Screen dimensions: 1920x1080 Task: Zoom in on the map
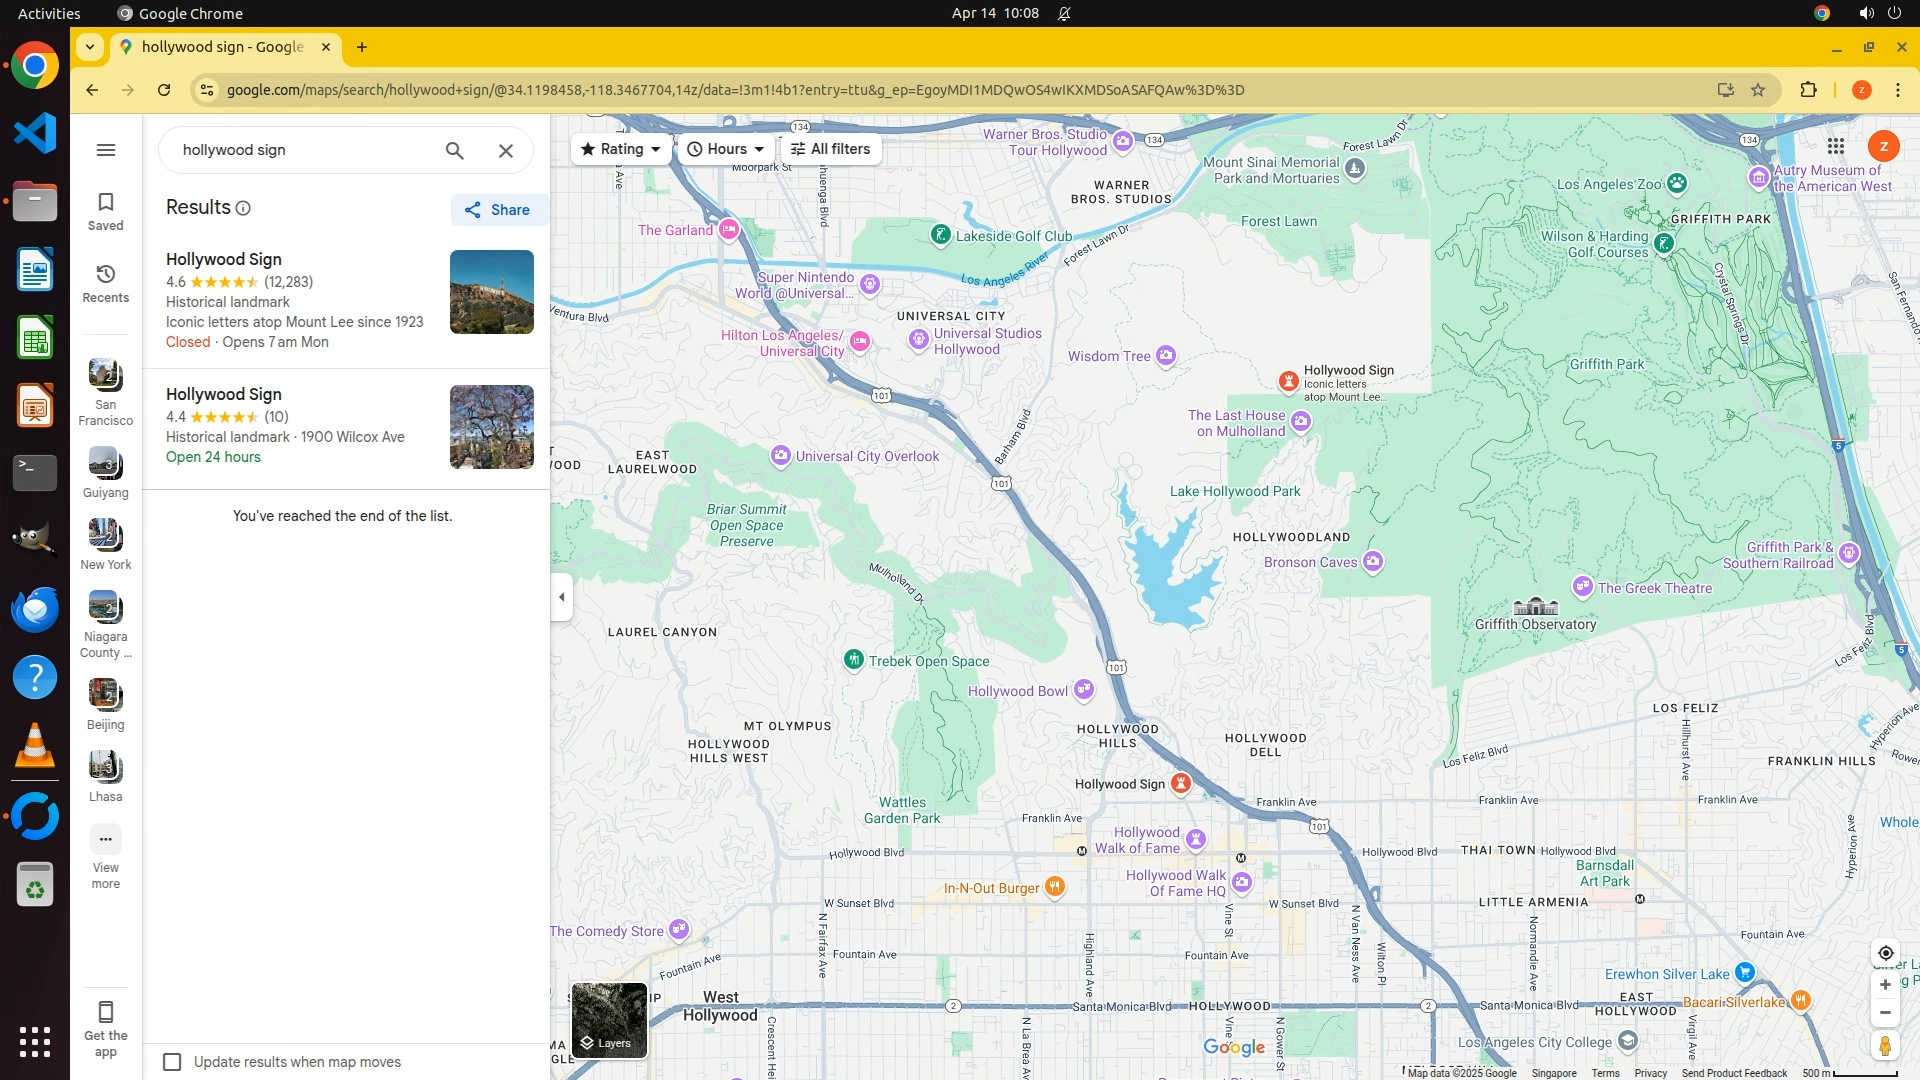click(1885, 985)
